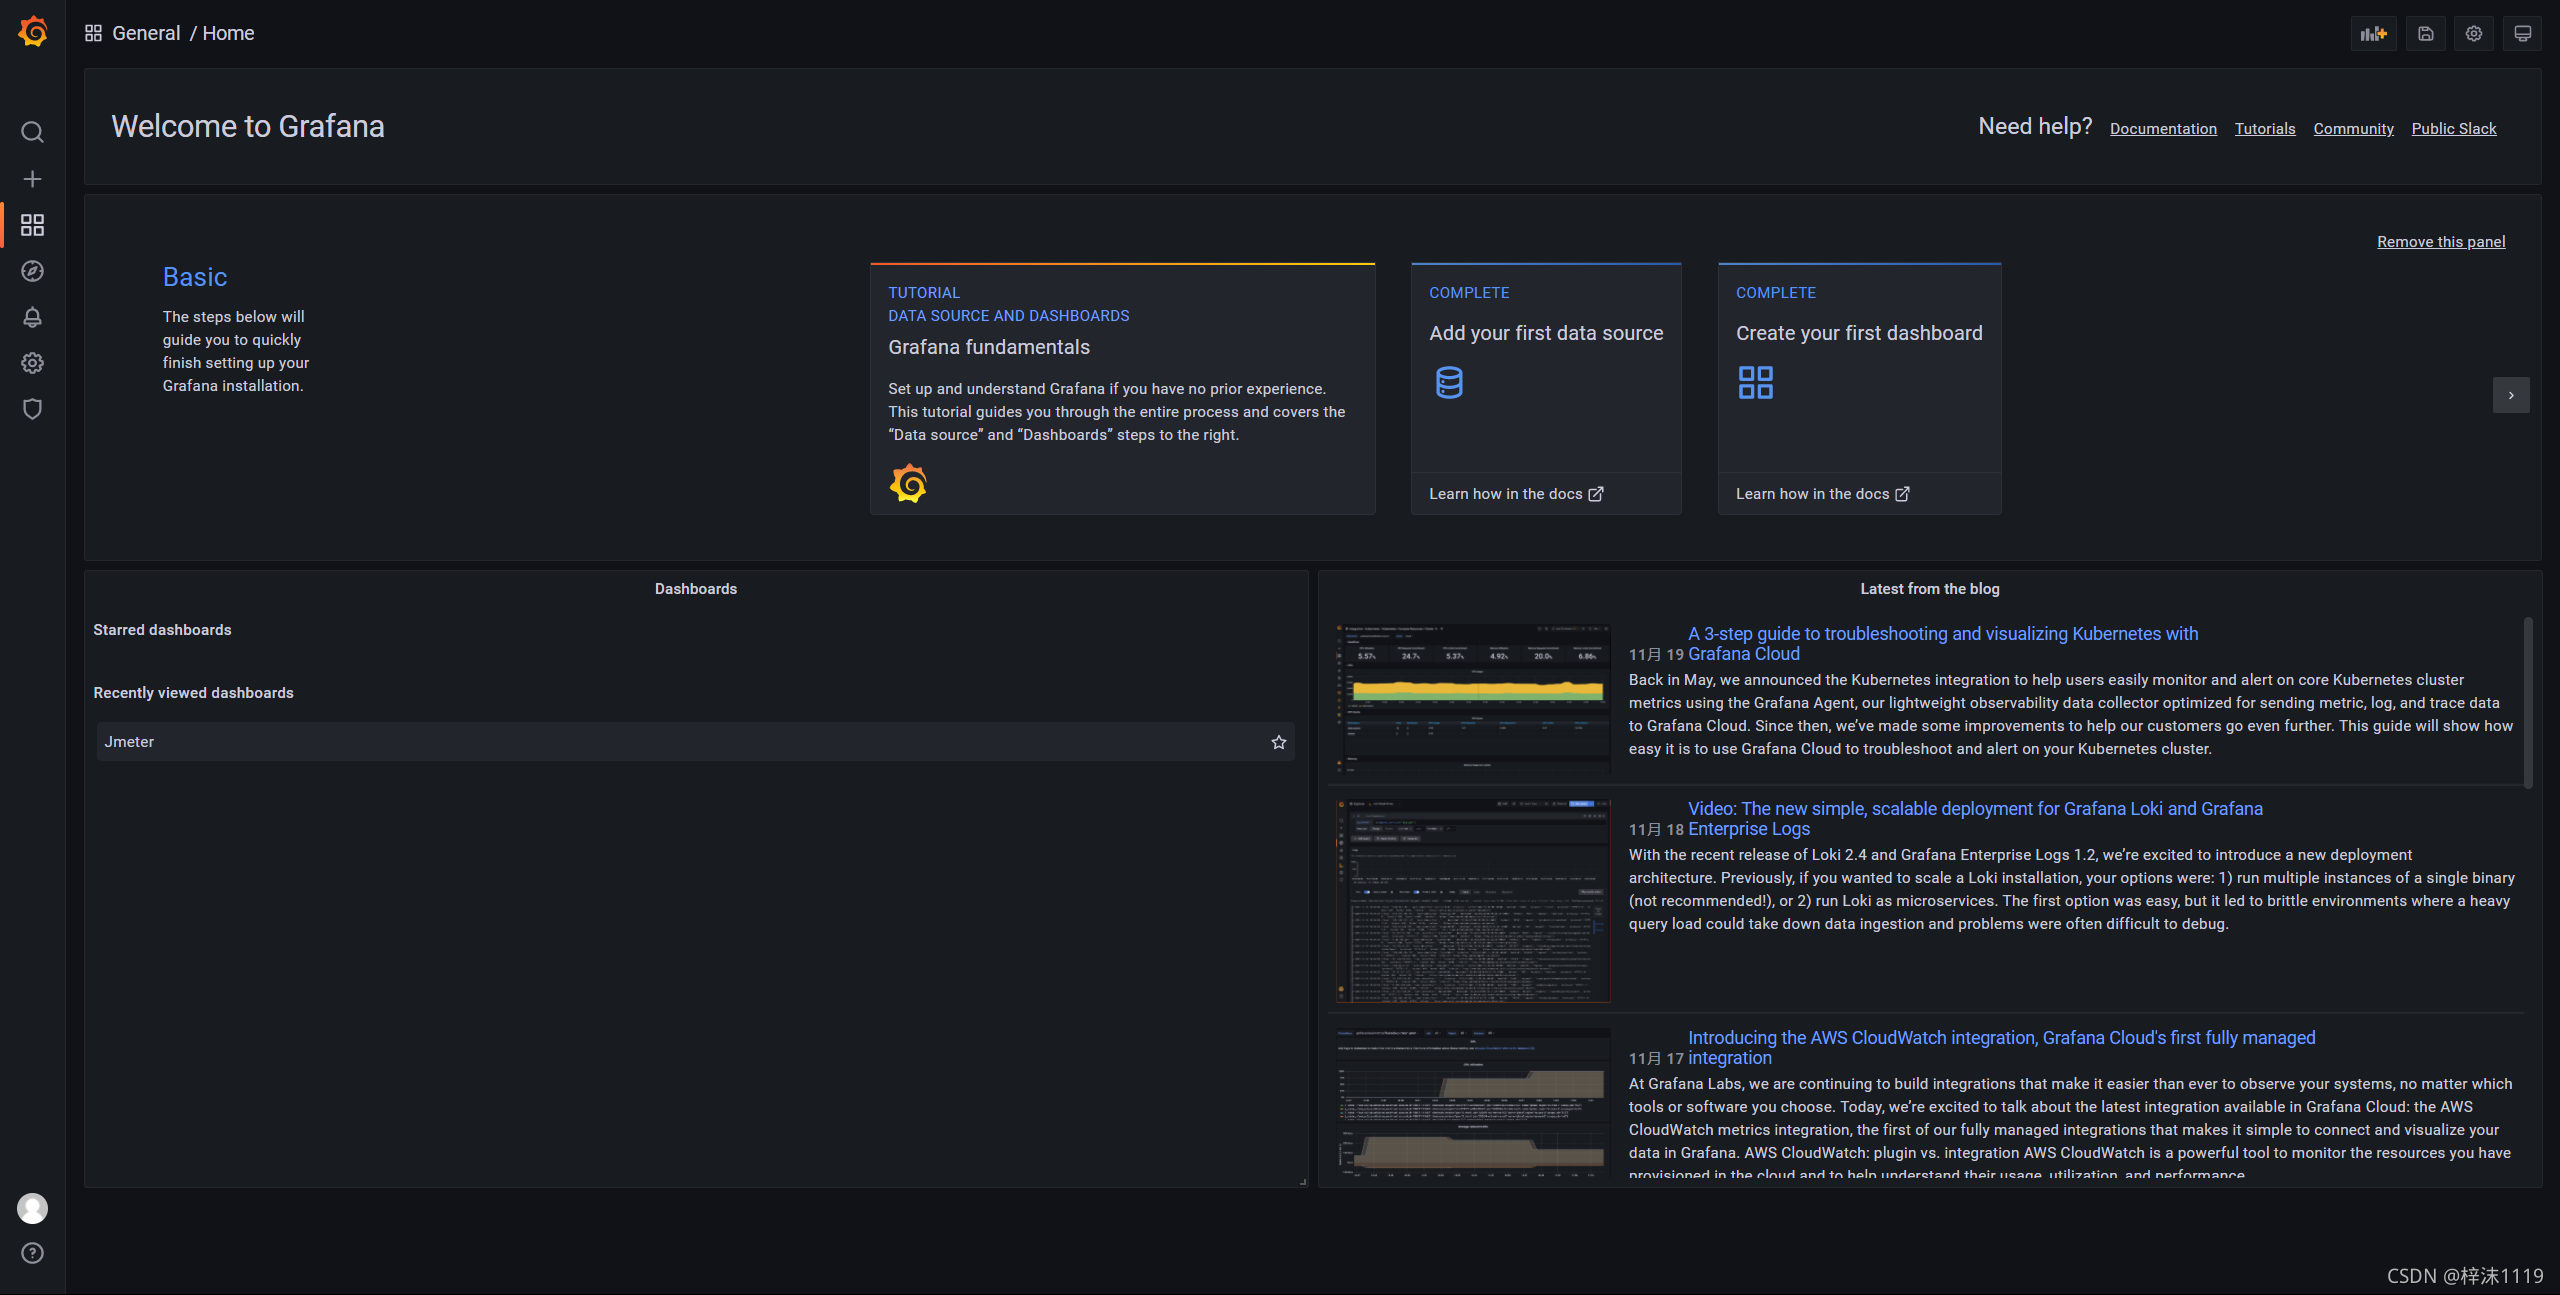Open the Community help link
Viewport: 2560px width, 1295px height.
point(2353,128)
